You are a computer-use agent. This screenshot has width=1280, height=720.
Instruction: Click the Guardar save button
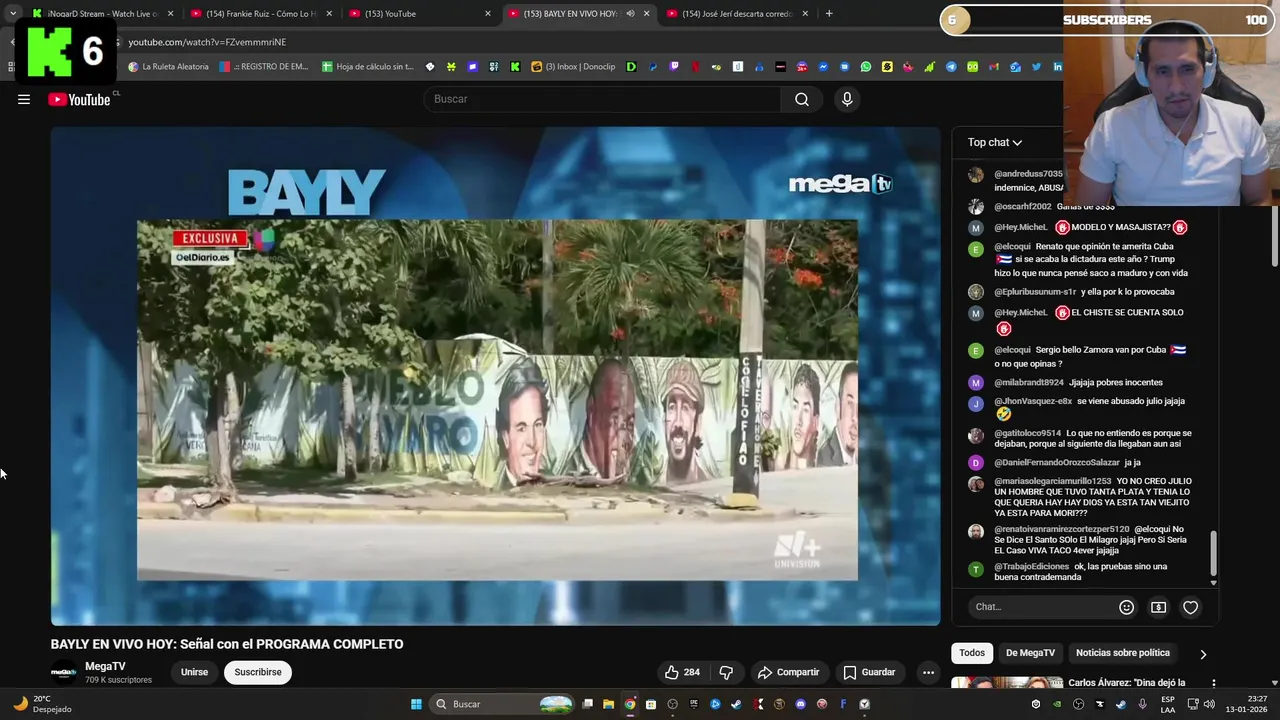(x=869, y=672)
